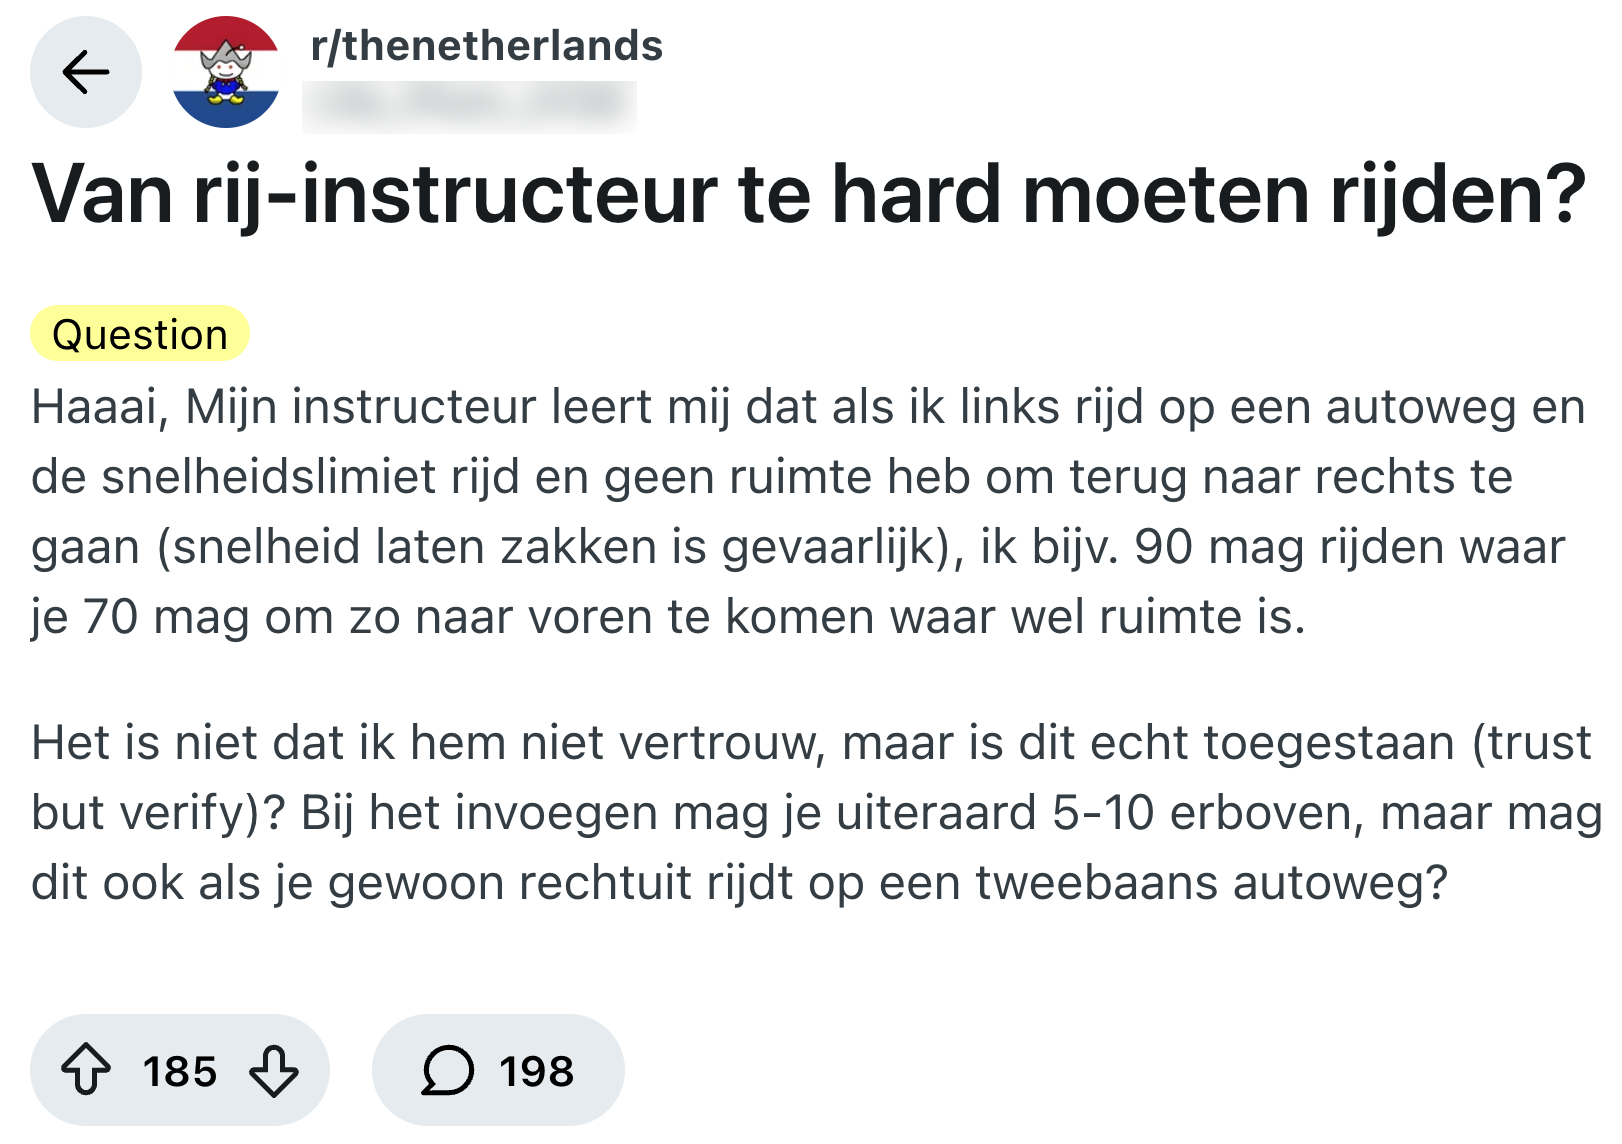
Task: Filter by the yellow Question flair
Action: 140,335
